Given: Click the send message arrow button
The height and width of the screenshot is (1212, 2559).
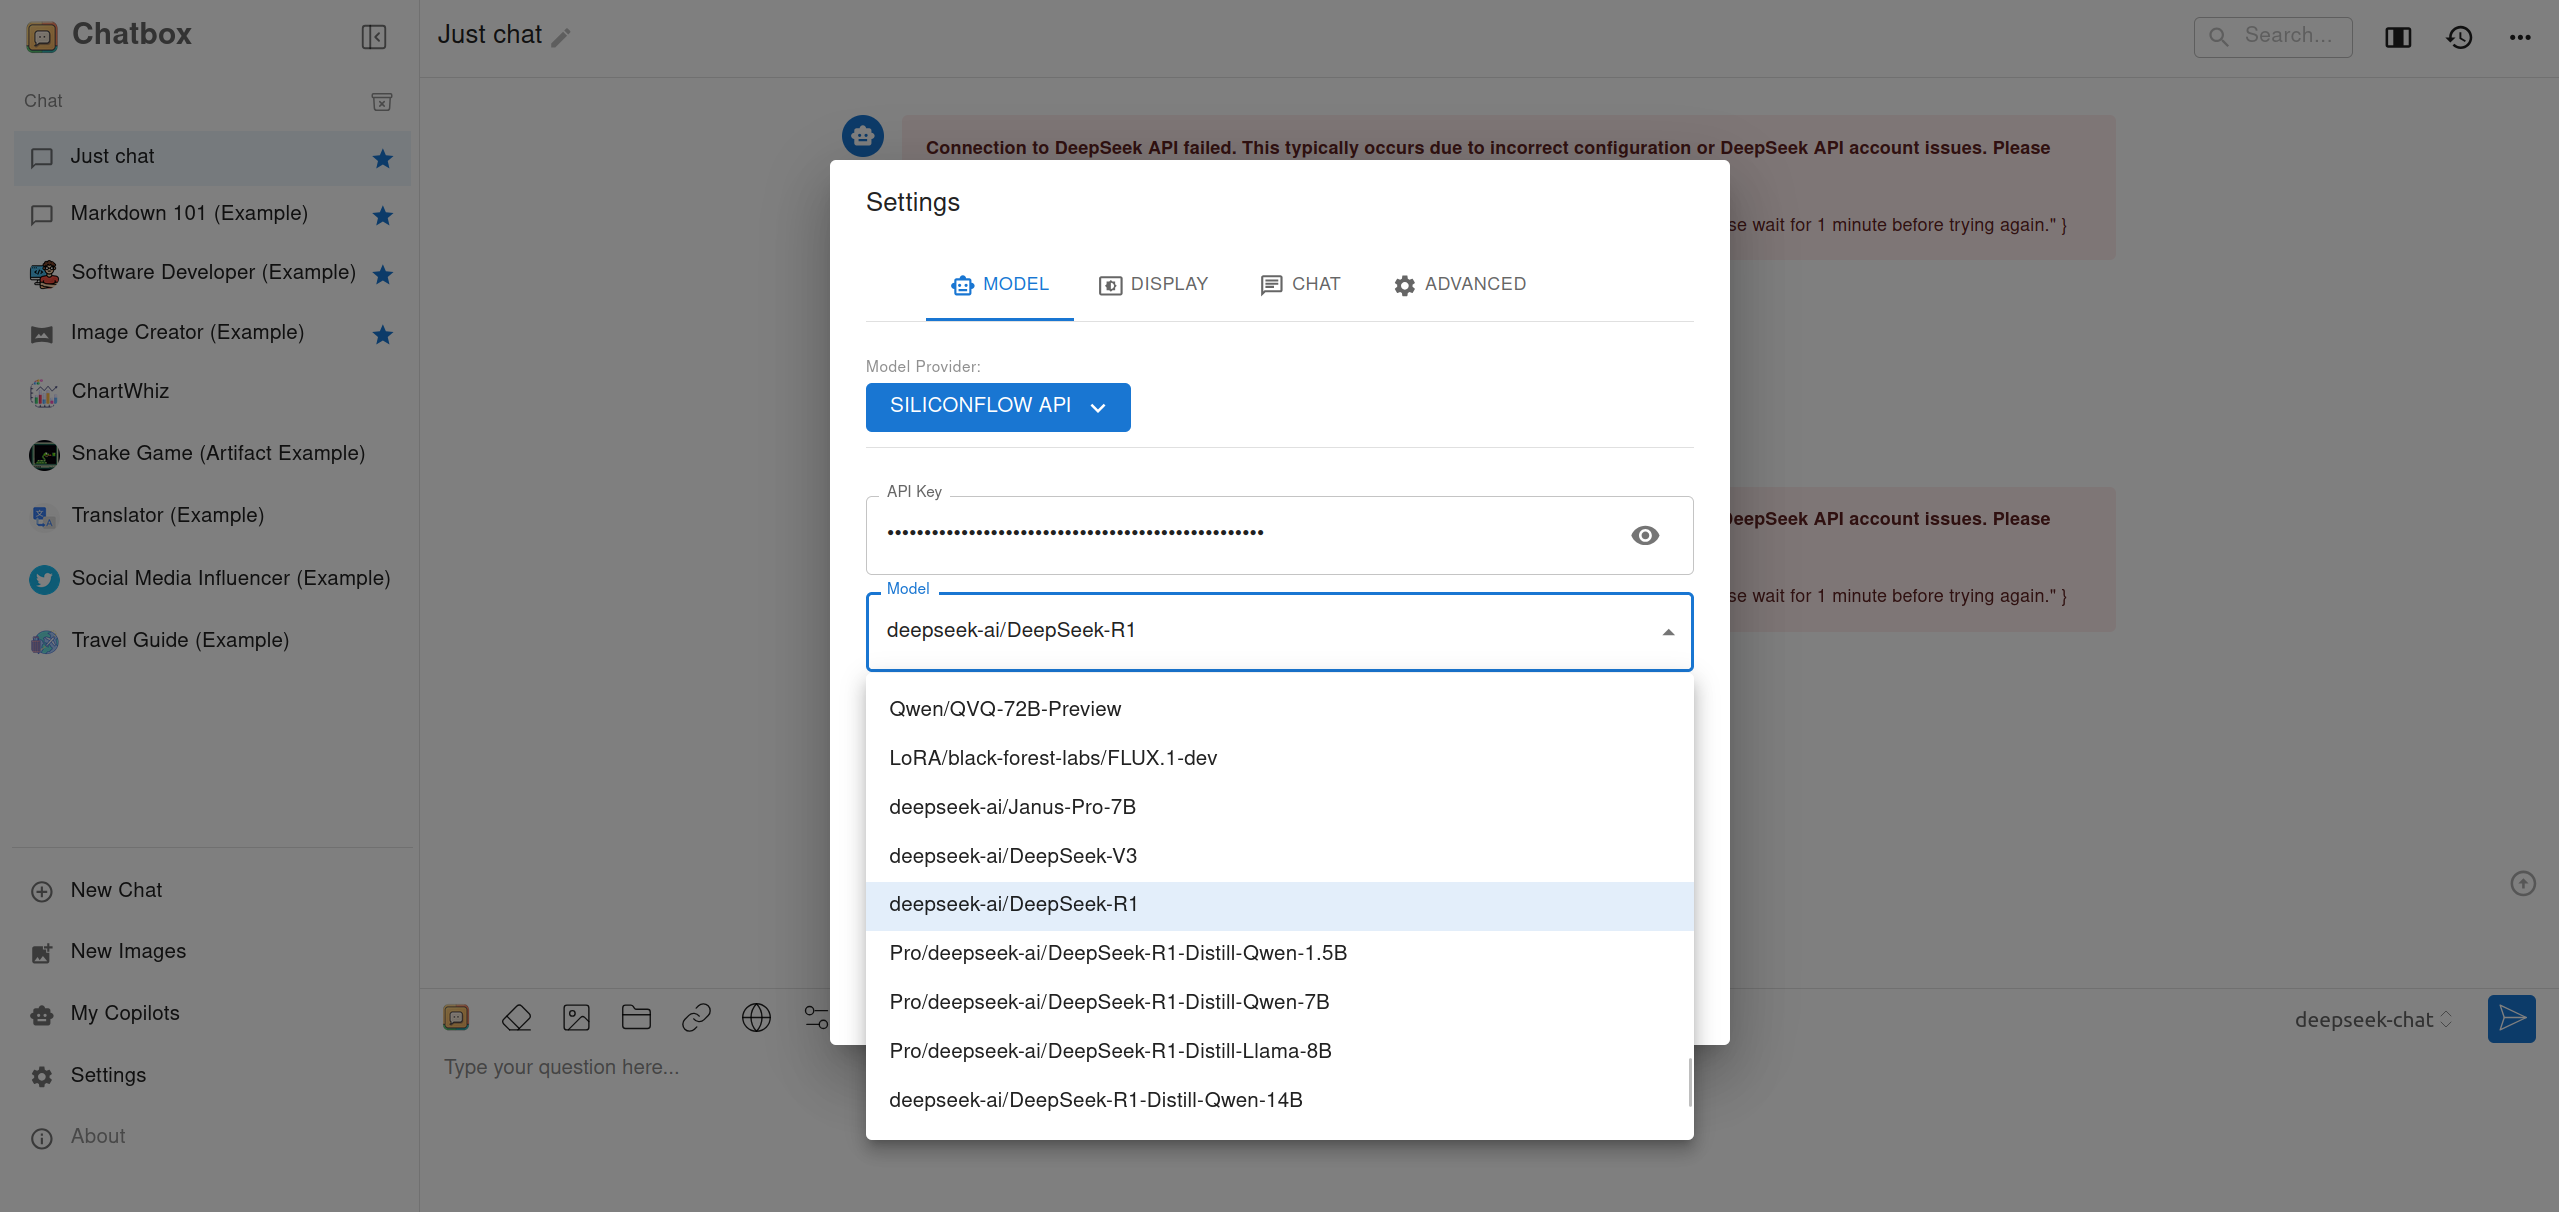Looking at the screenshot, I should pyautogui.click(x=2511, y=1019).
